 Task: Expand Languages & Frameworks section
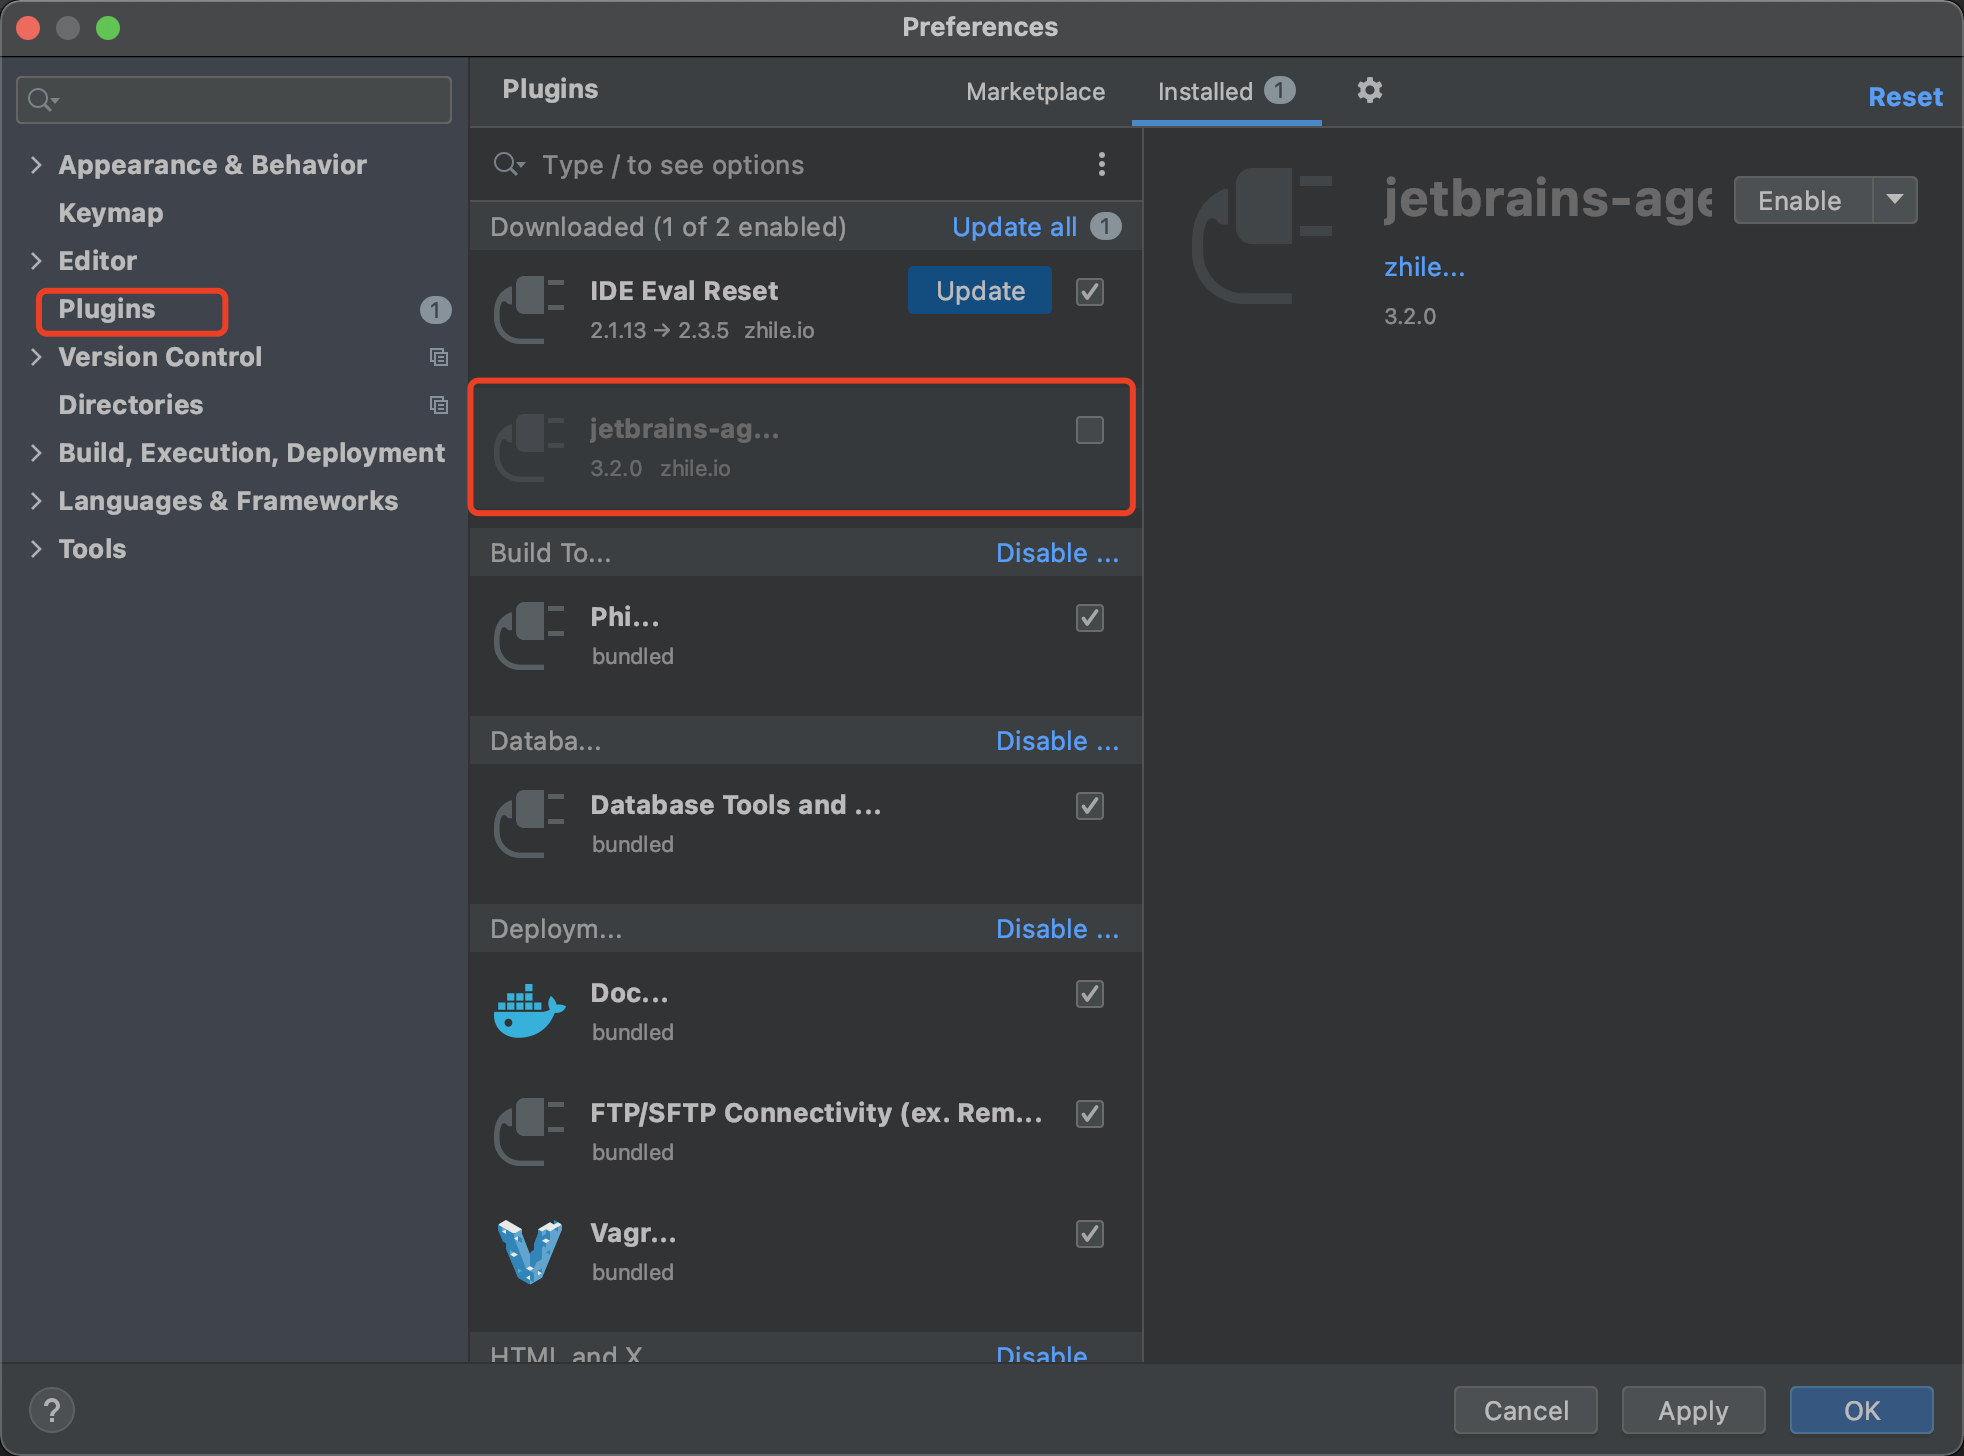[36, 501]
